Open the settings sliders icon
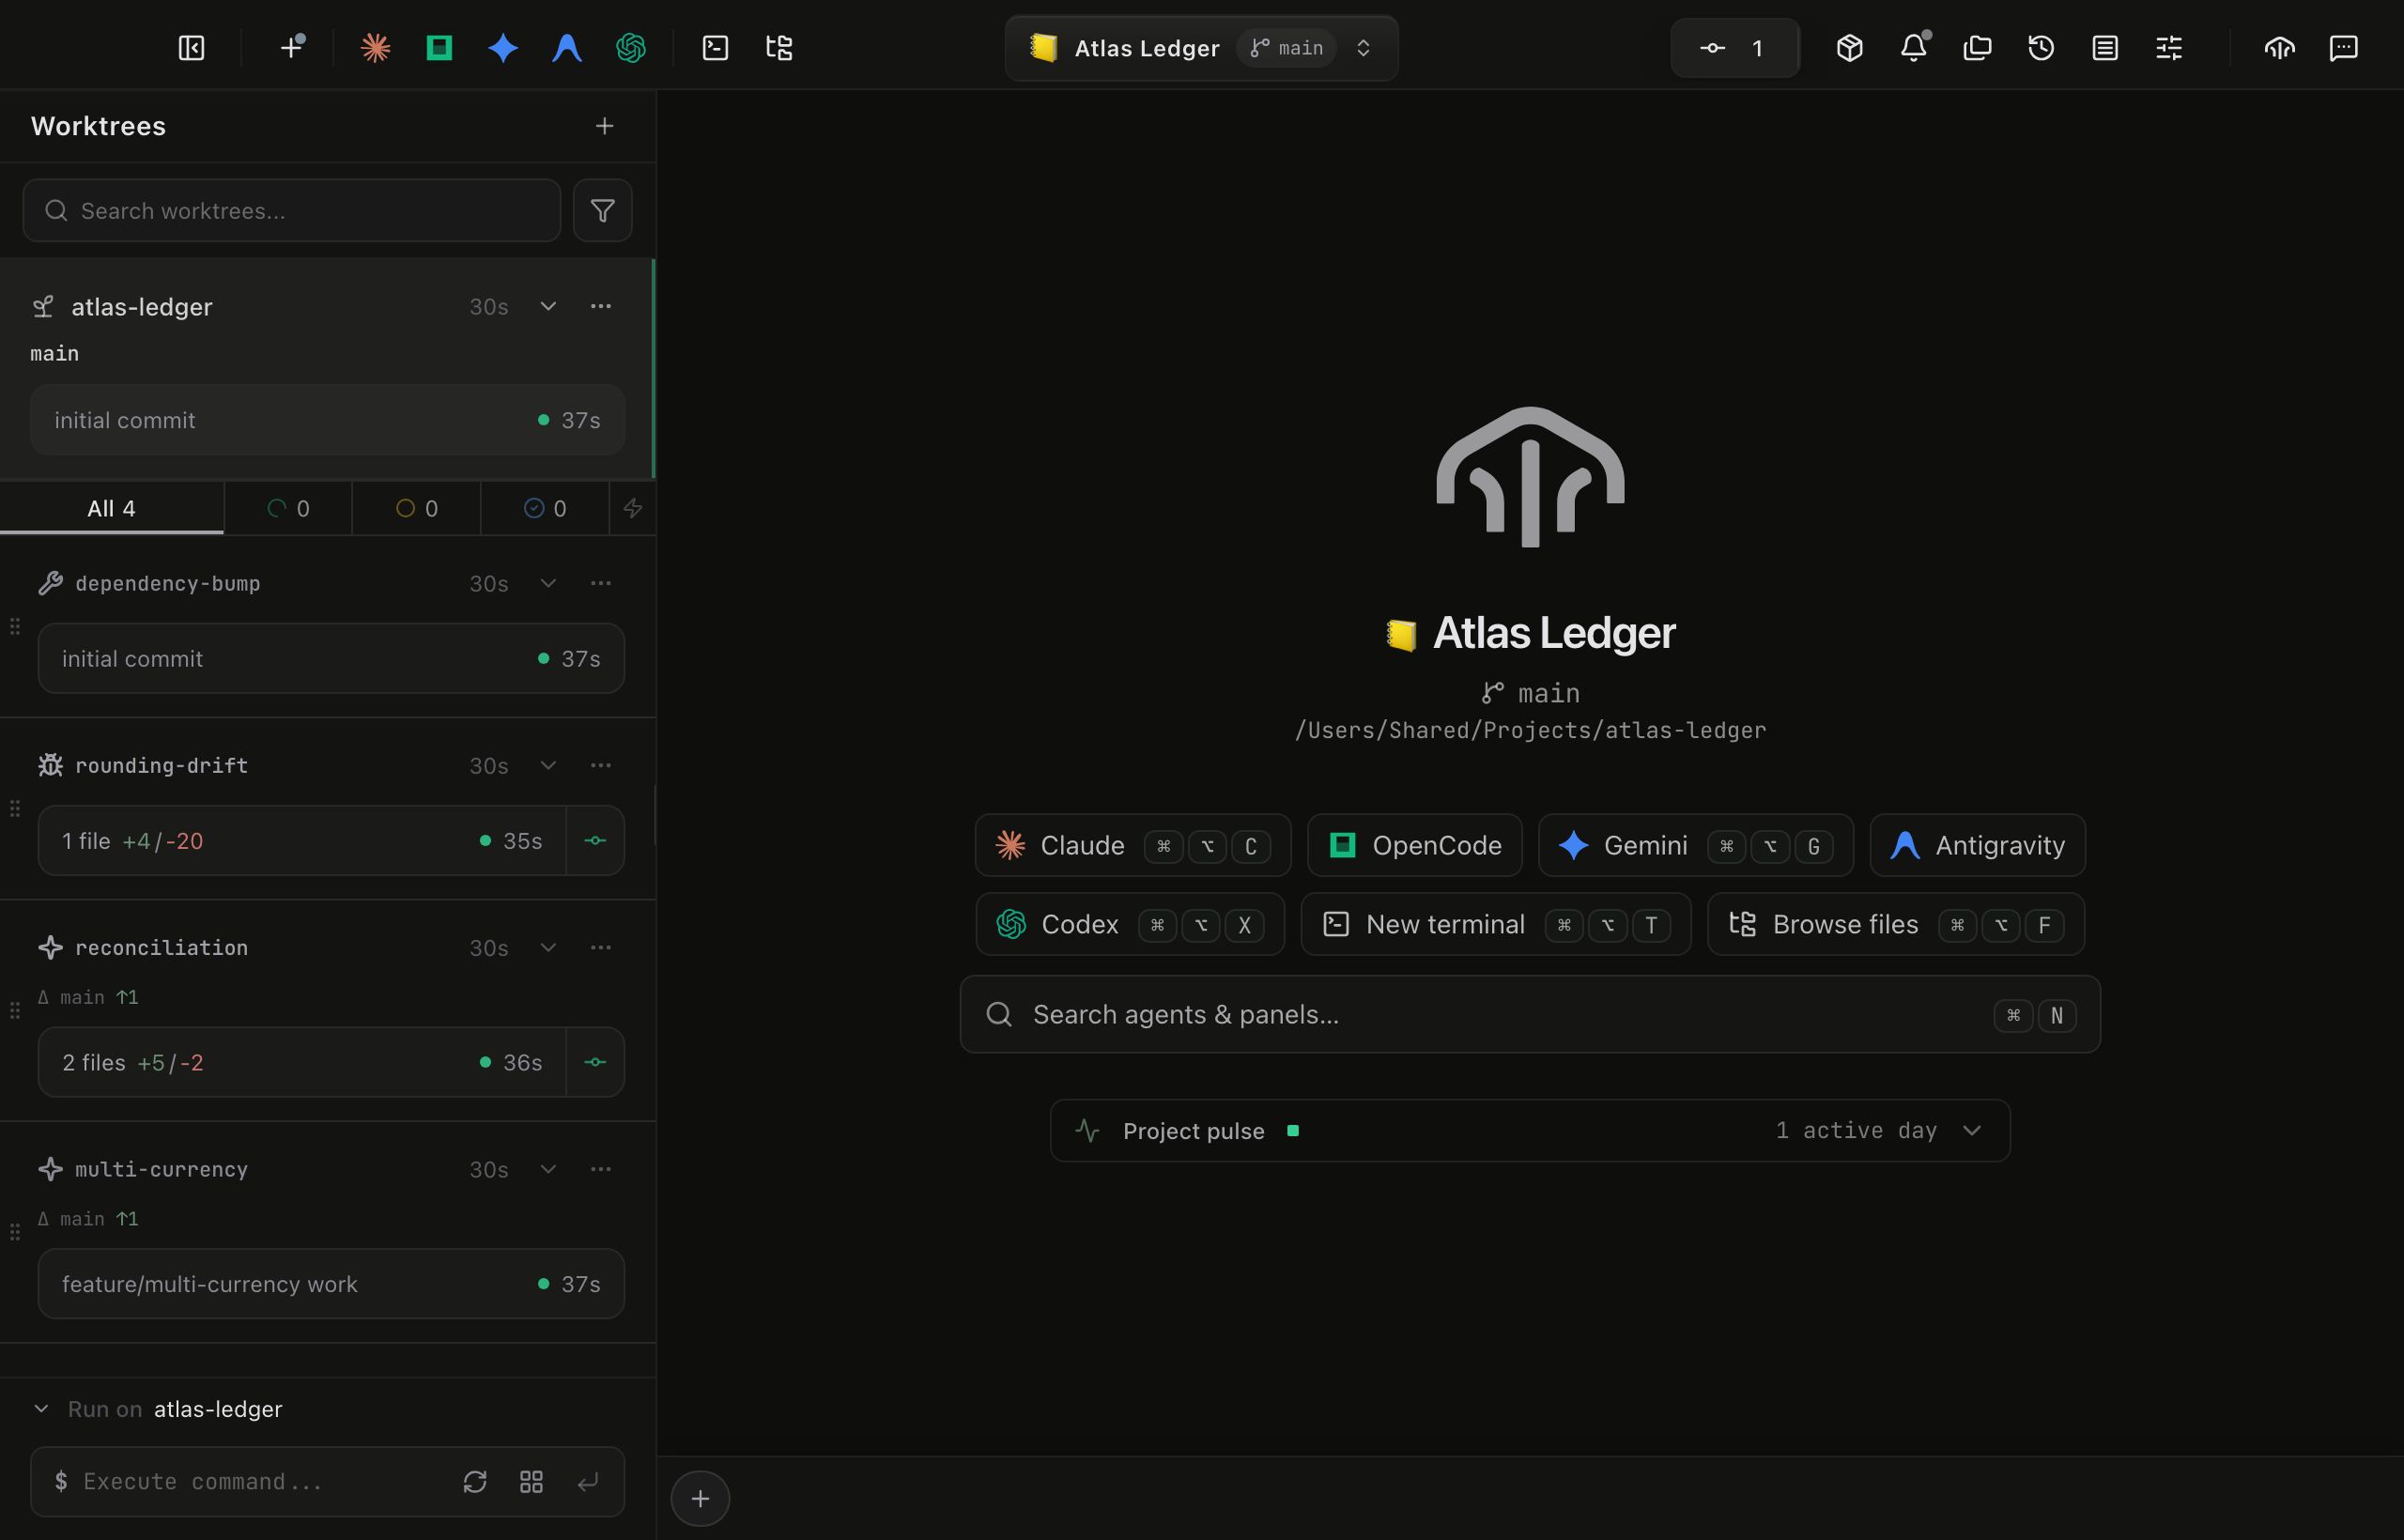 (2169, 48)
